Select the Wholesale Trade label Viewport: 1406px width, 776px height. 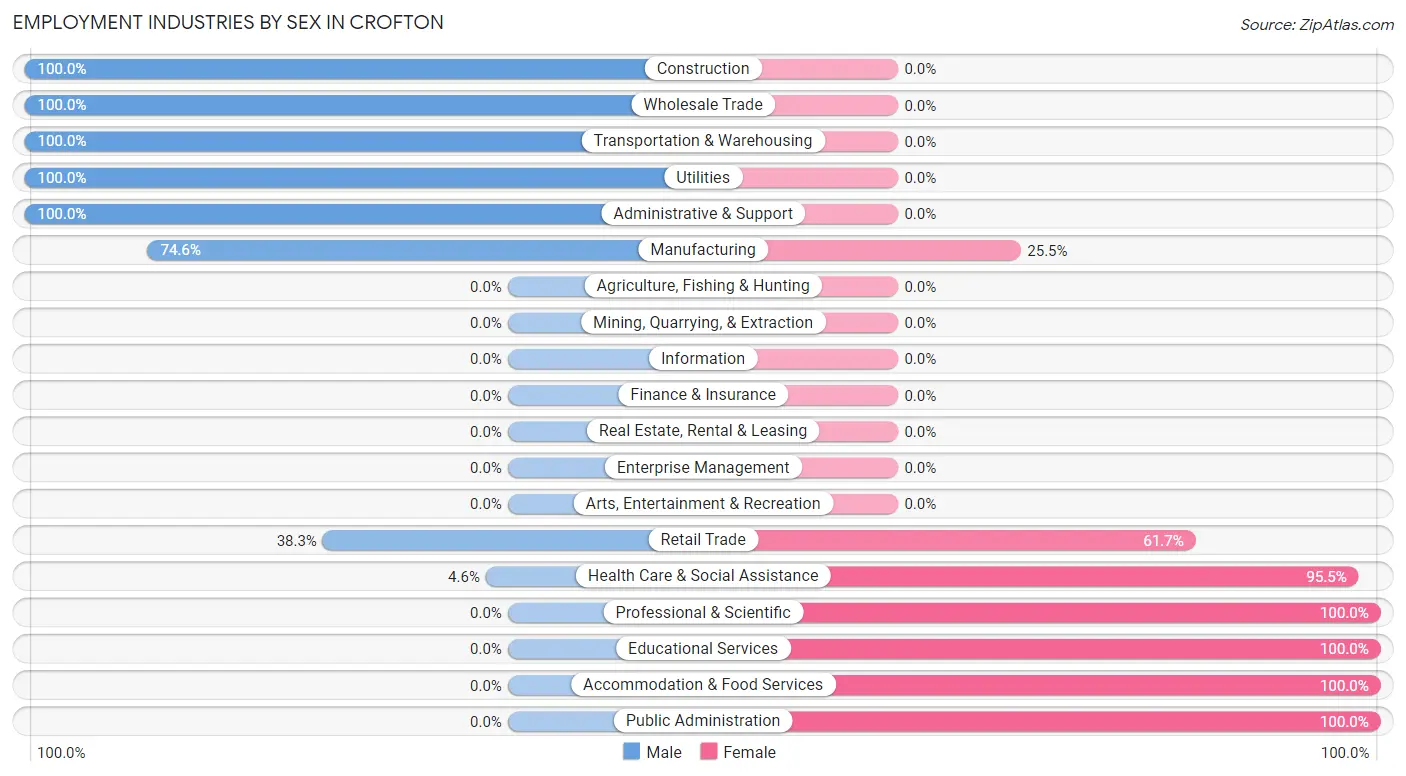point(703,105)
